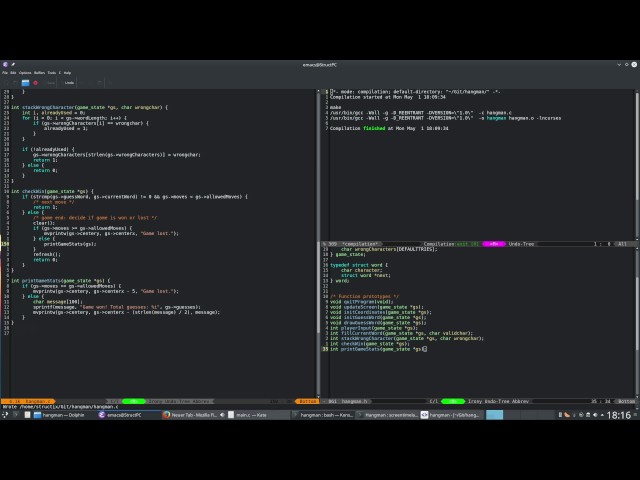Click the green indicator in hangman.h mode line
Viewport: 640px width, 480px height.
pos(453,401)
